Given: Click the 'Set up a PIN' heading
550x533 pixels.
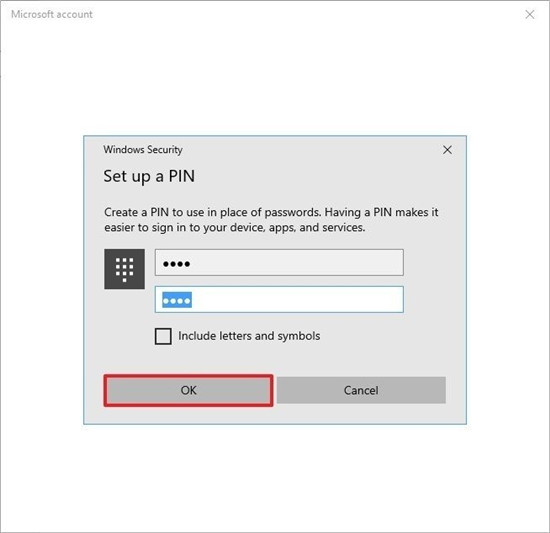Looking at the screenshot, I should 149,176.
